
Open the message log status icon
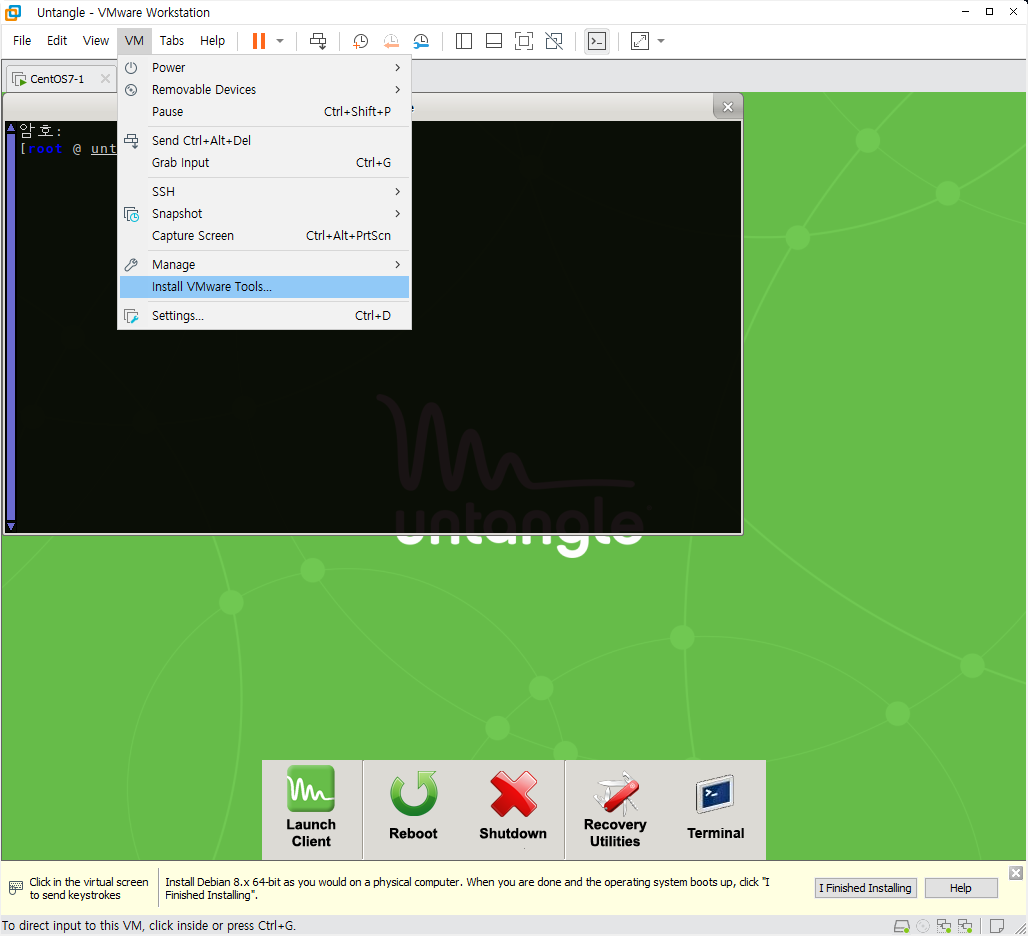pos(997,926)
